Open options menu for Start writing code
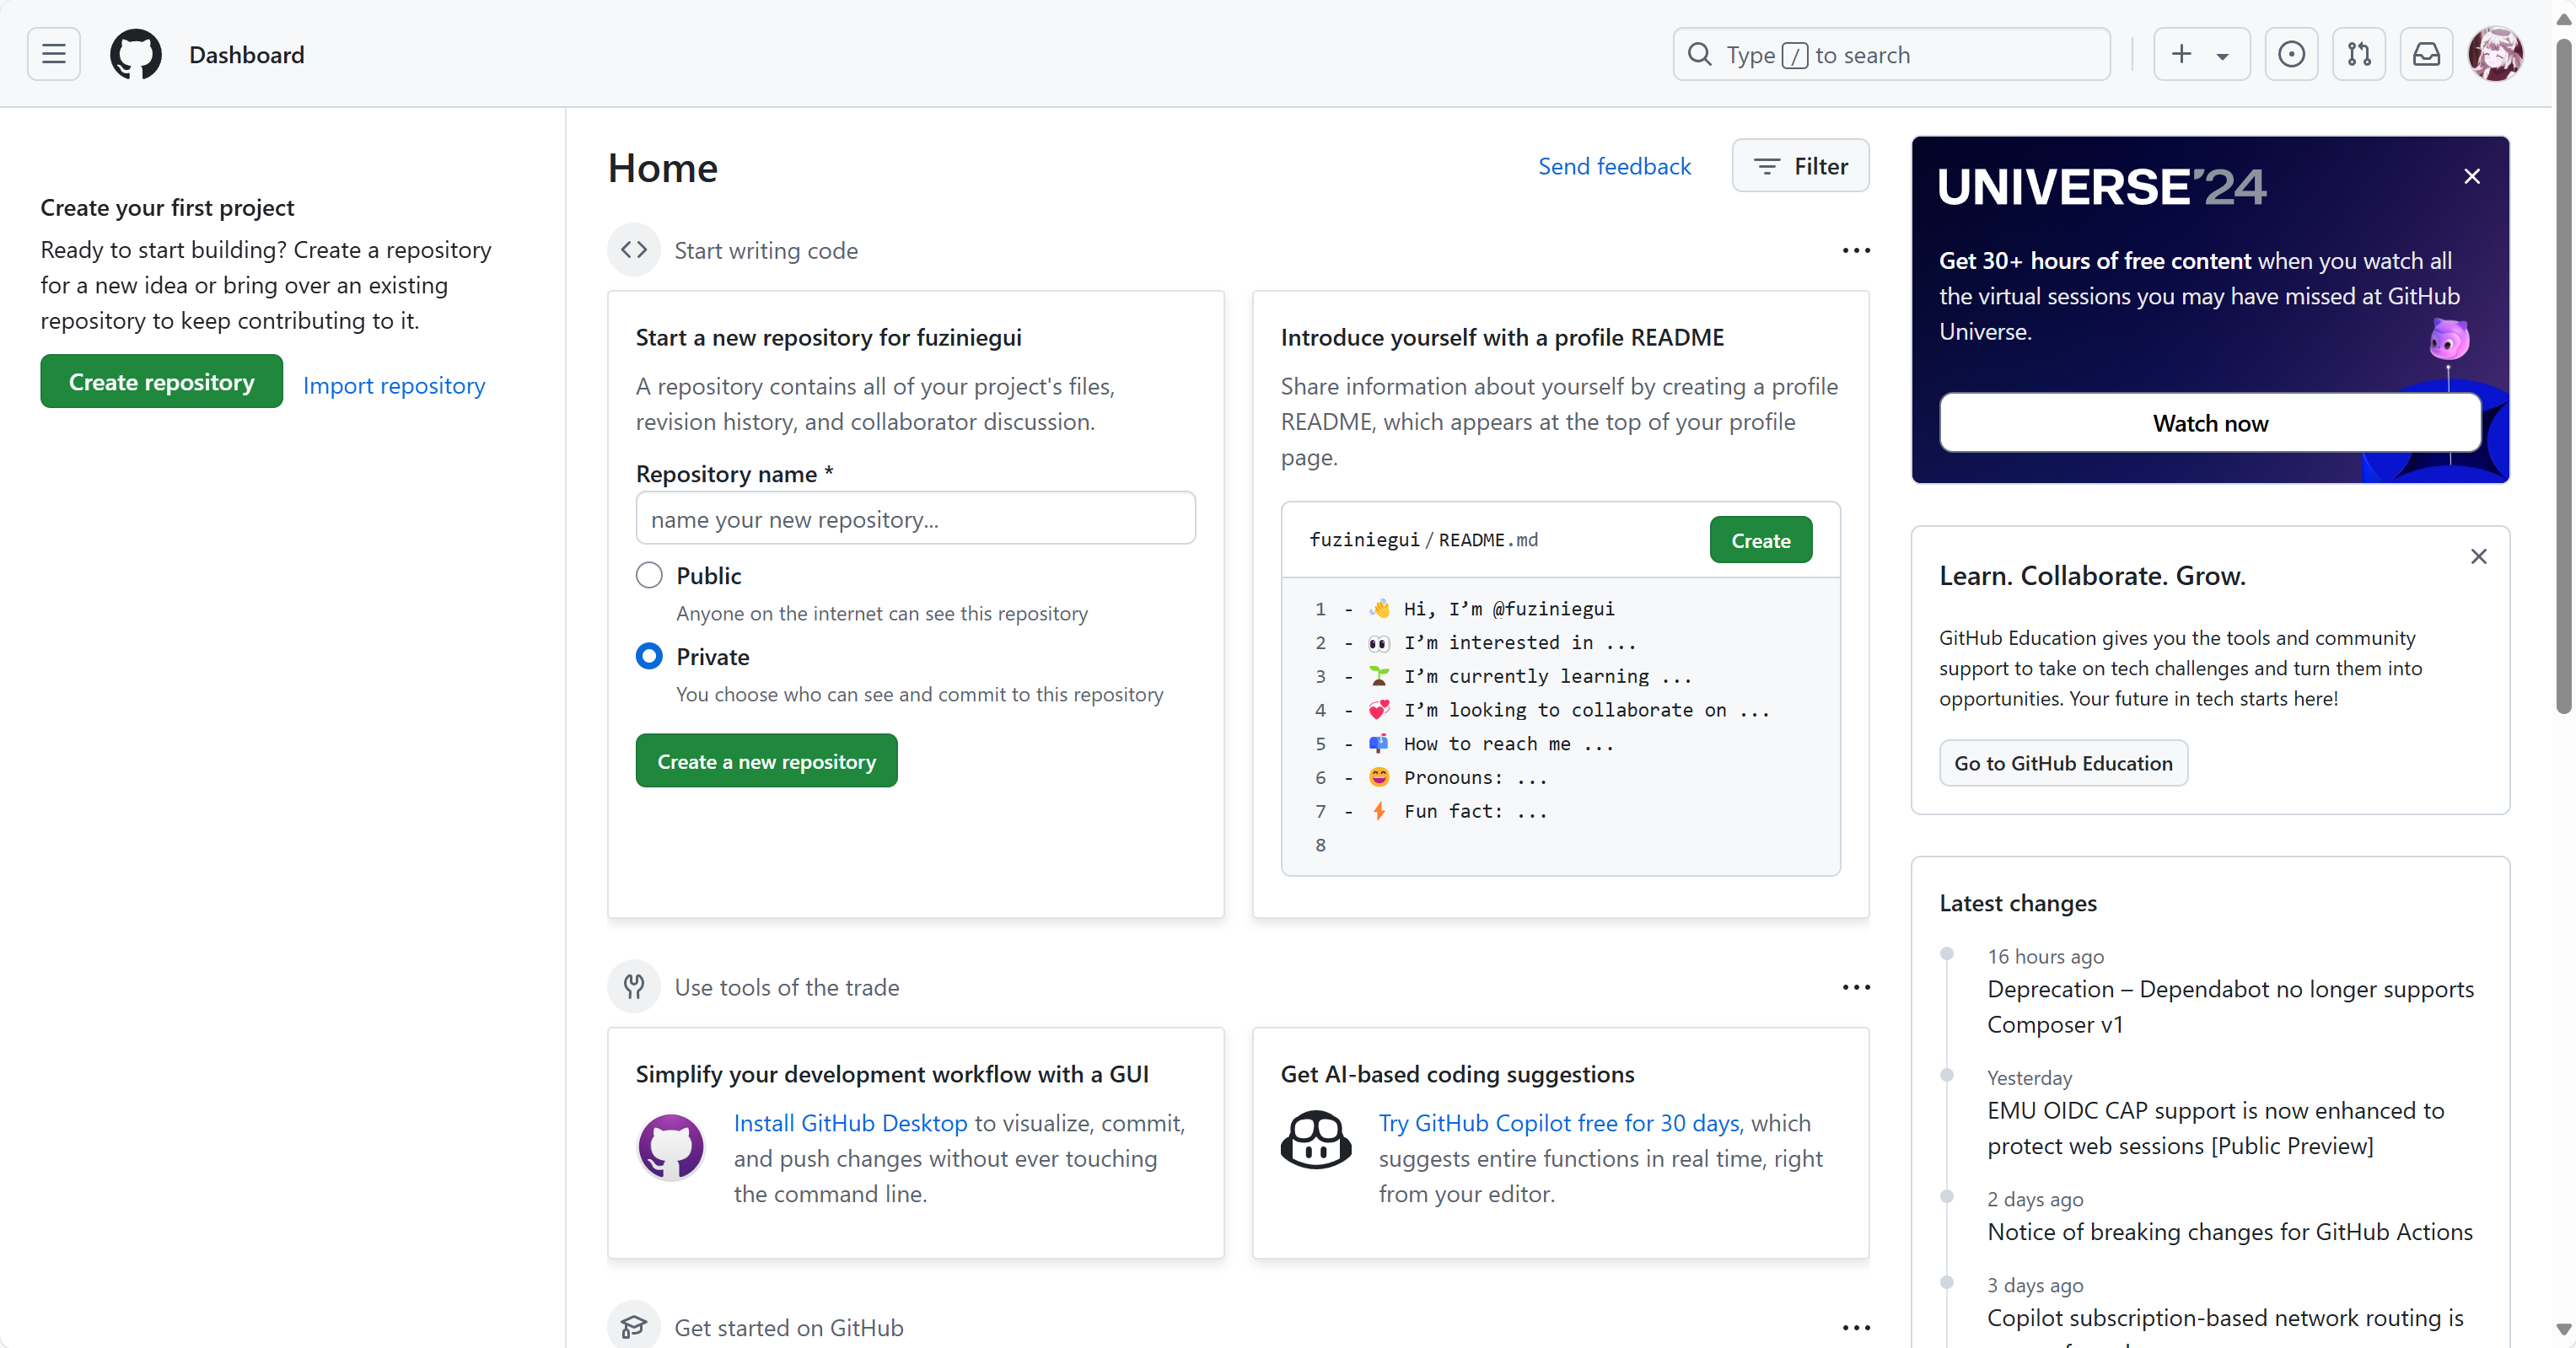Viewport: 2576px width, 1348px height. point(1856,250)
